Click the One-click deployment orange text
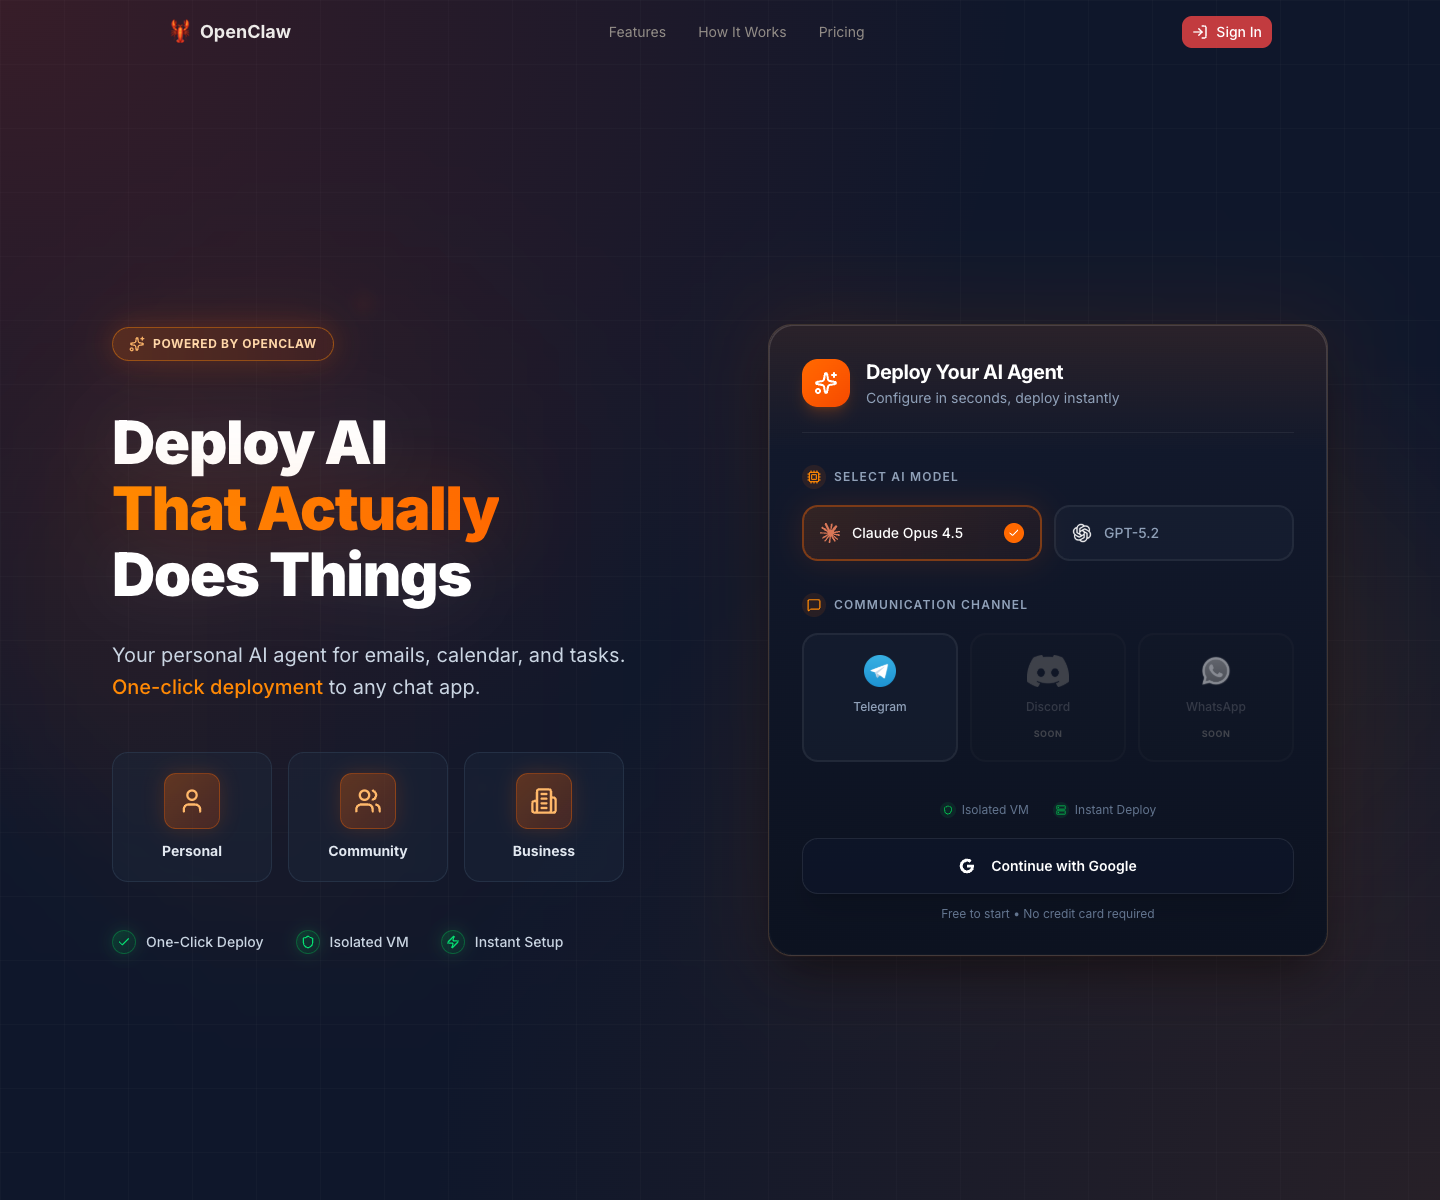Viewport: 1440px width, 1200px height. tap(217, 687)
